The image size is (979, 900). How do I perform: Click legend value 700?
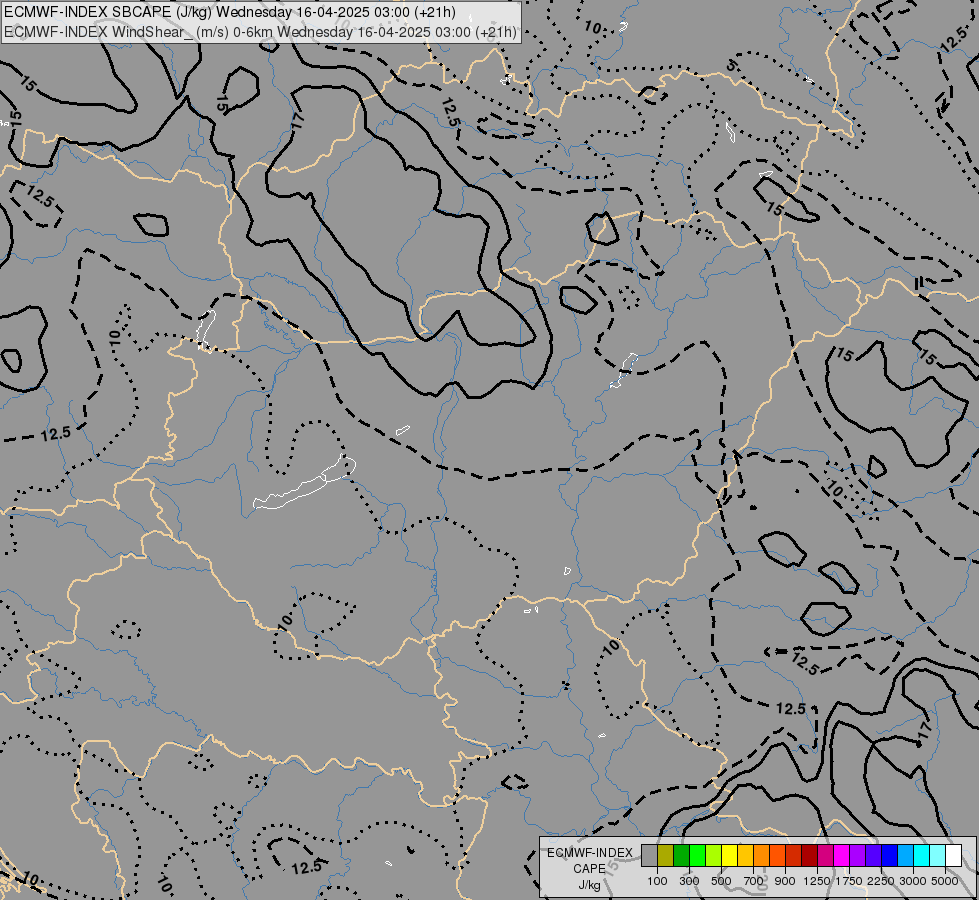click(x=754, y=881)
